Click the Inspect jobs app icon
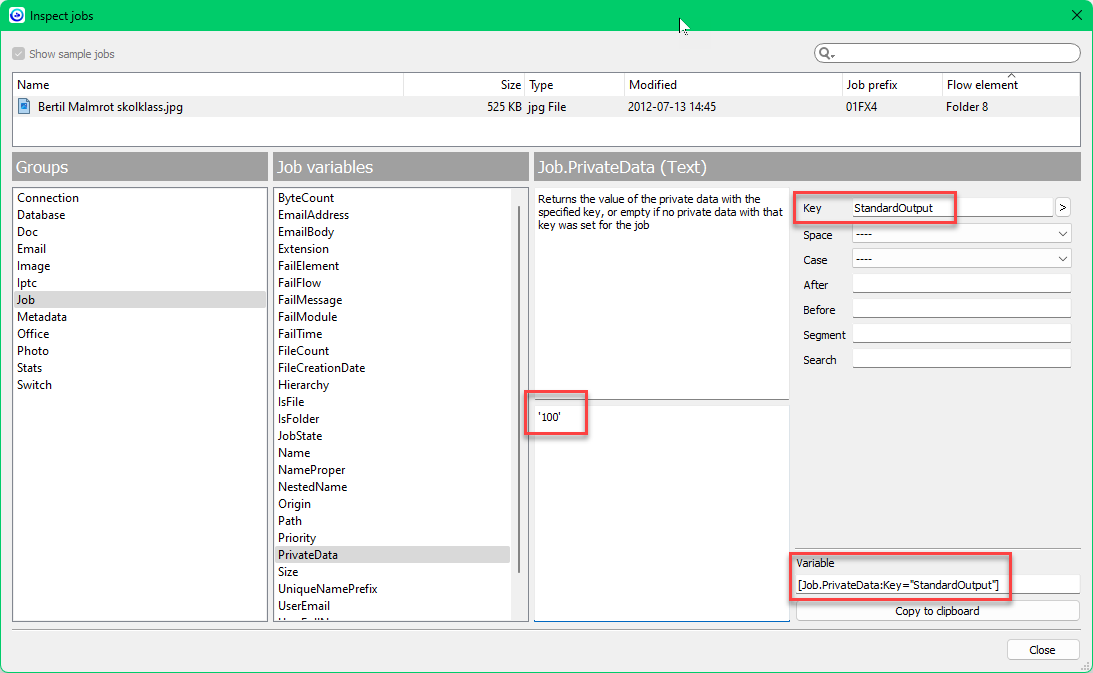The image size is (1093, 673). [x=16, y=15]
